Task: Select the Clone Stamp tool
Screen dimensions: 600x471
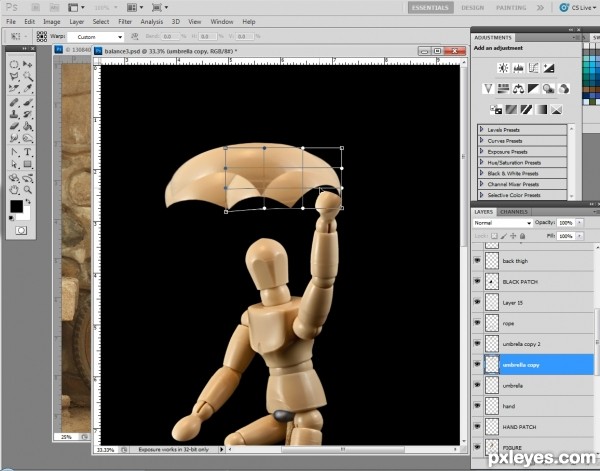Action: click(x=14, y=114)
